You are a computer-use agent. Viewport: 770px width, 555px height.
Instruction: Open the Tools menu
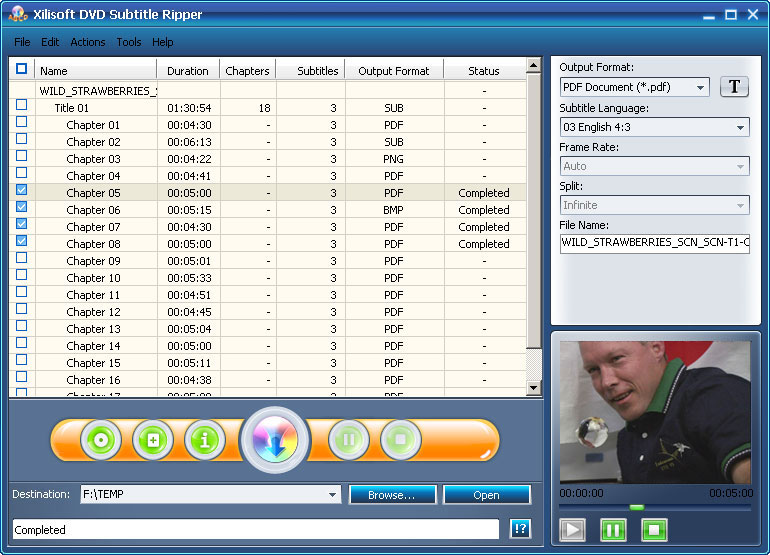coord(129,42)
